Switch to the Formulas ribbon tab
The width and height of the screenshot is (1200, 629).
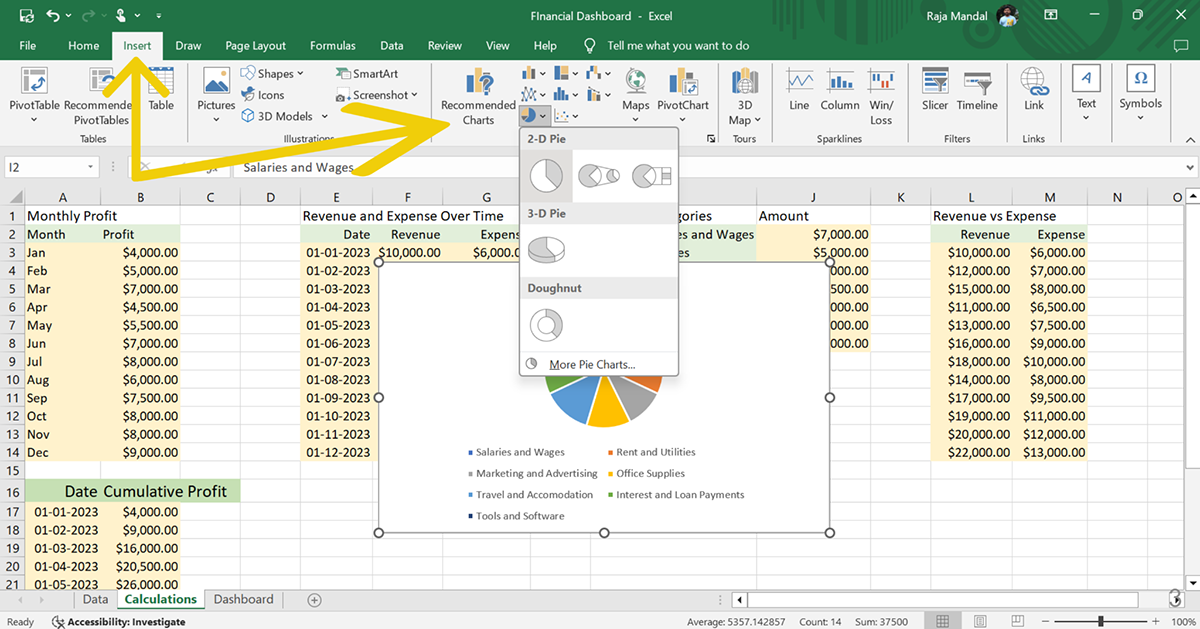pyautogui.click(x=332, y=45)
